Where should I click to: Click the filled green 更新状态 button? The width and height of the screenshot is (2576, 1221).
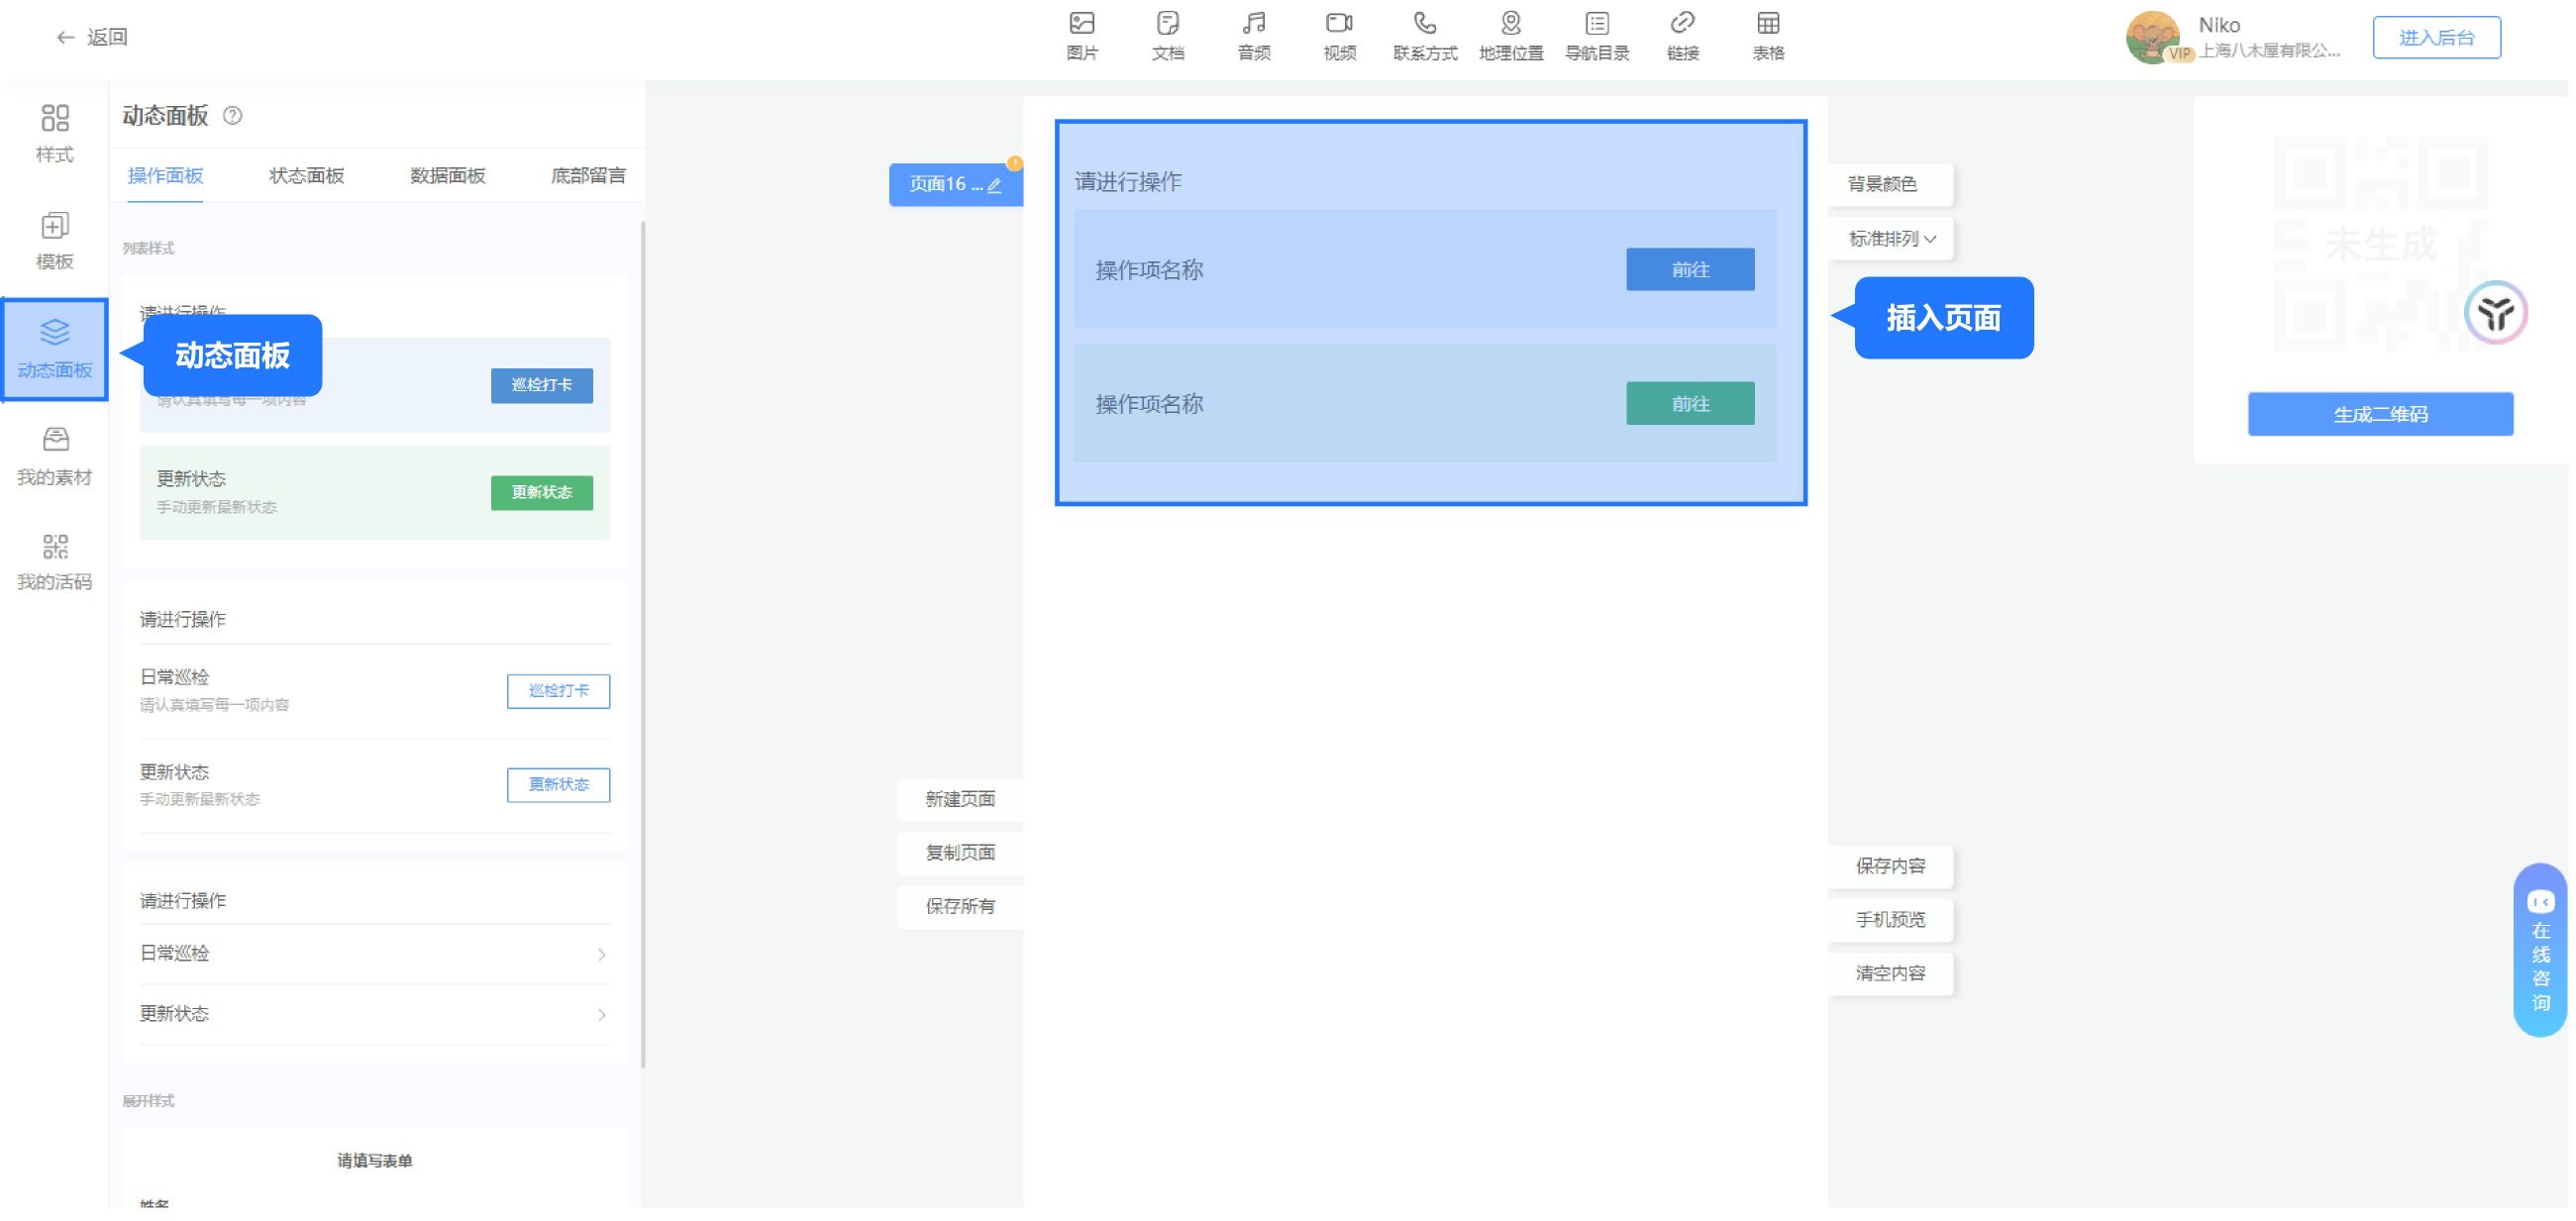[x=542, y=493]
